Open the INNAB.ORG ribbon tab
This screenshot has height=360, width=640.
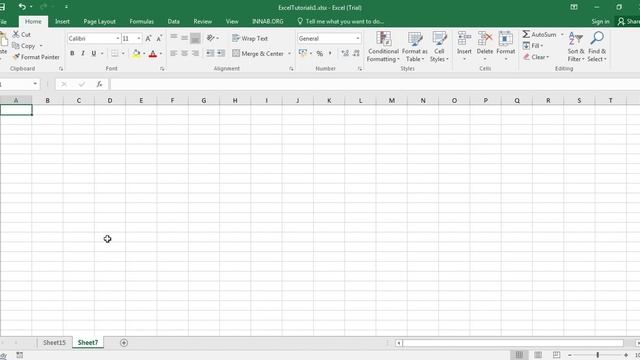coord(268,21)
